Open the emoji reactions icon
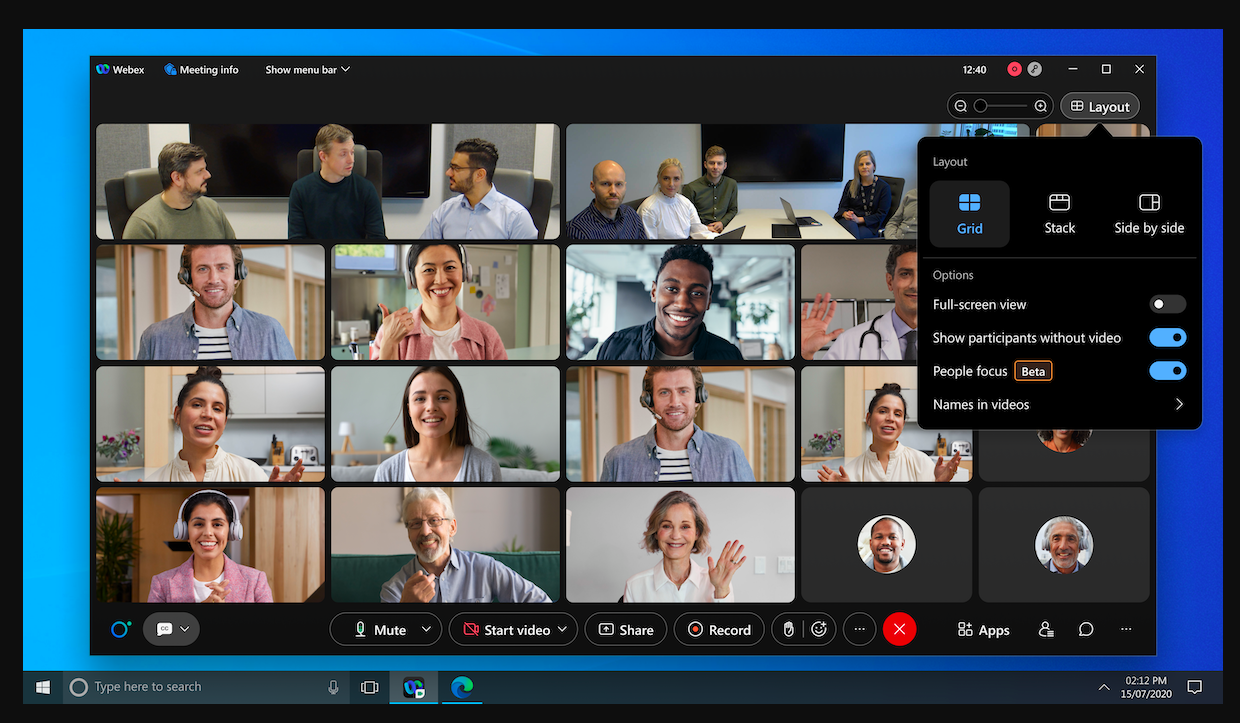This screenshot has width=1240, height=723. pos(819,630)
